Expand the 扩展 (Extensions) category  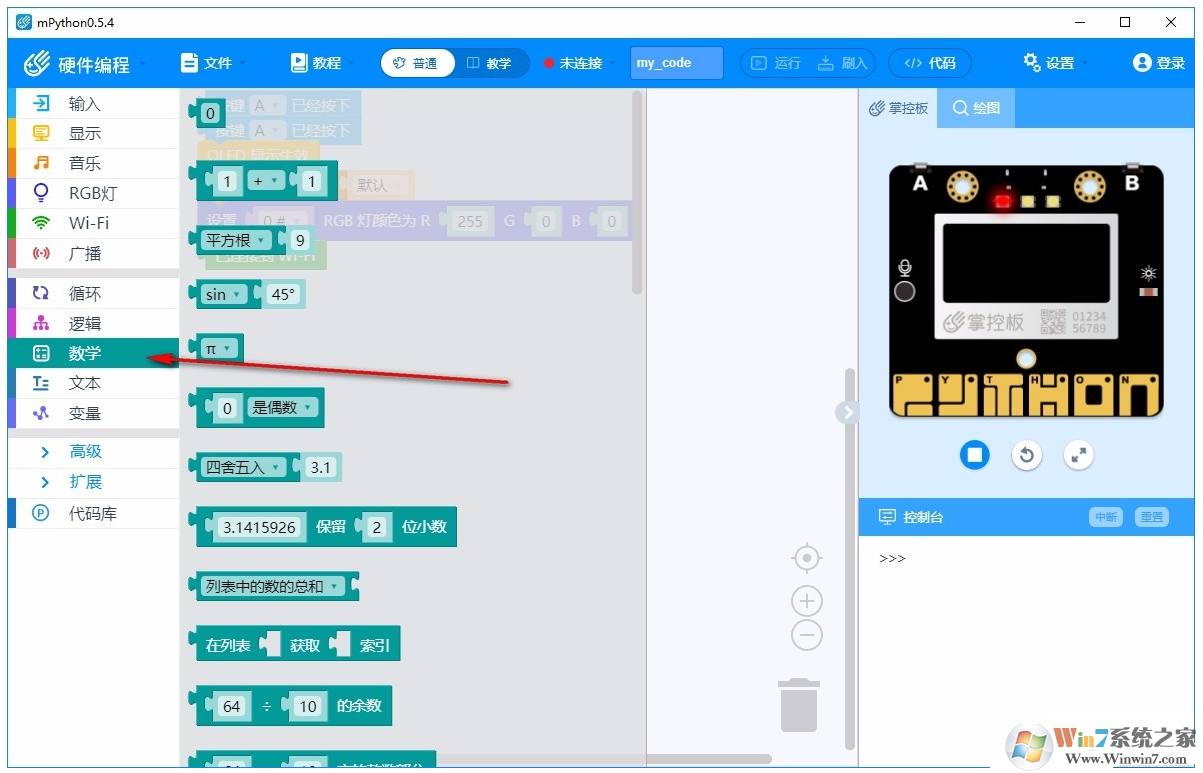[x=84, y=481]
